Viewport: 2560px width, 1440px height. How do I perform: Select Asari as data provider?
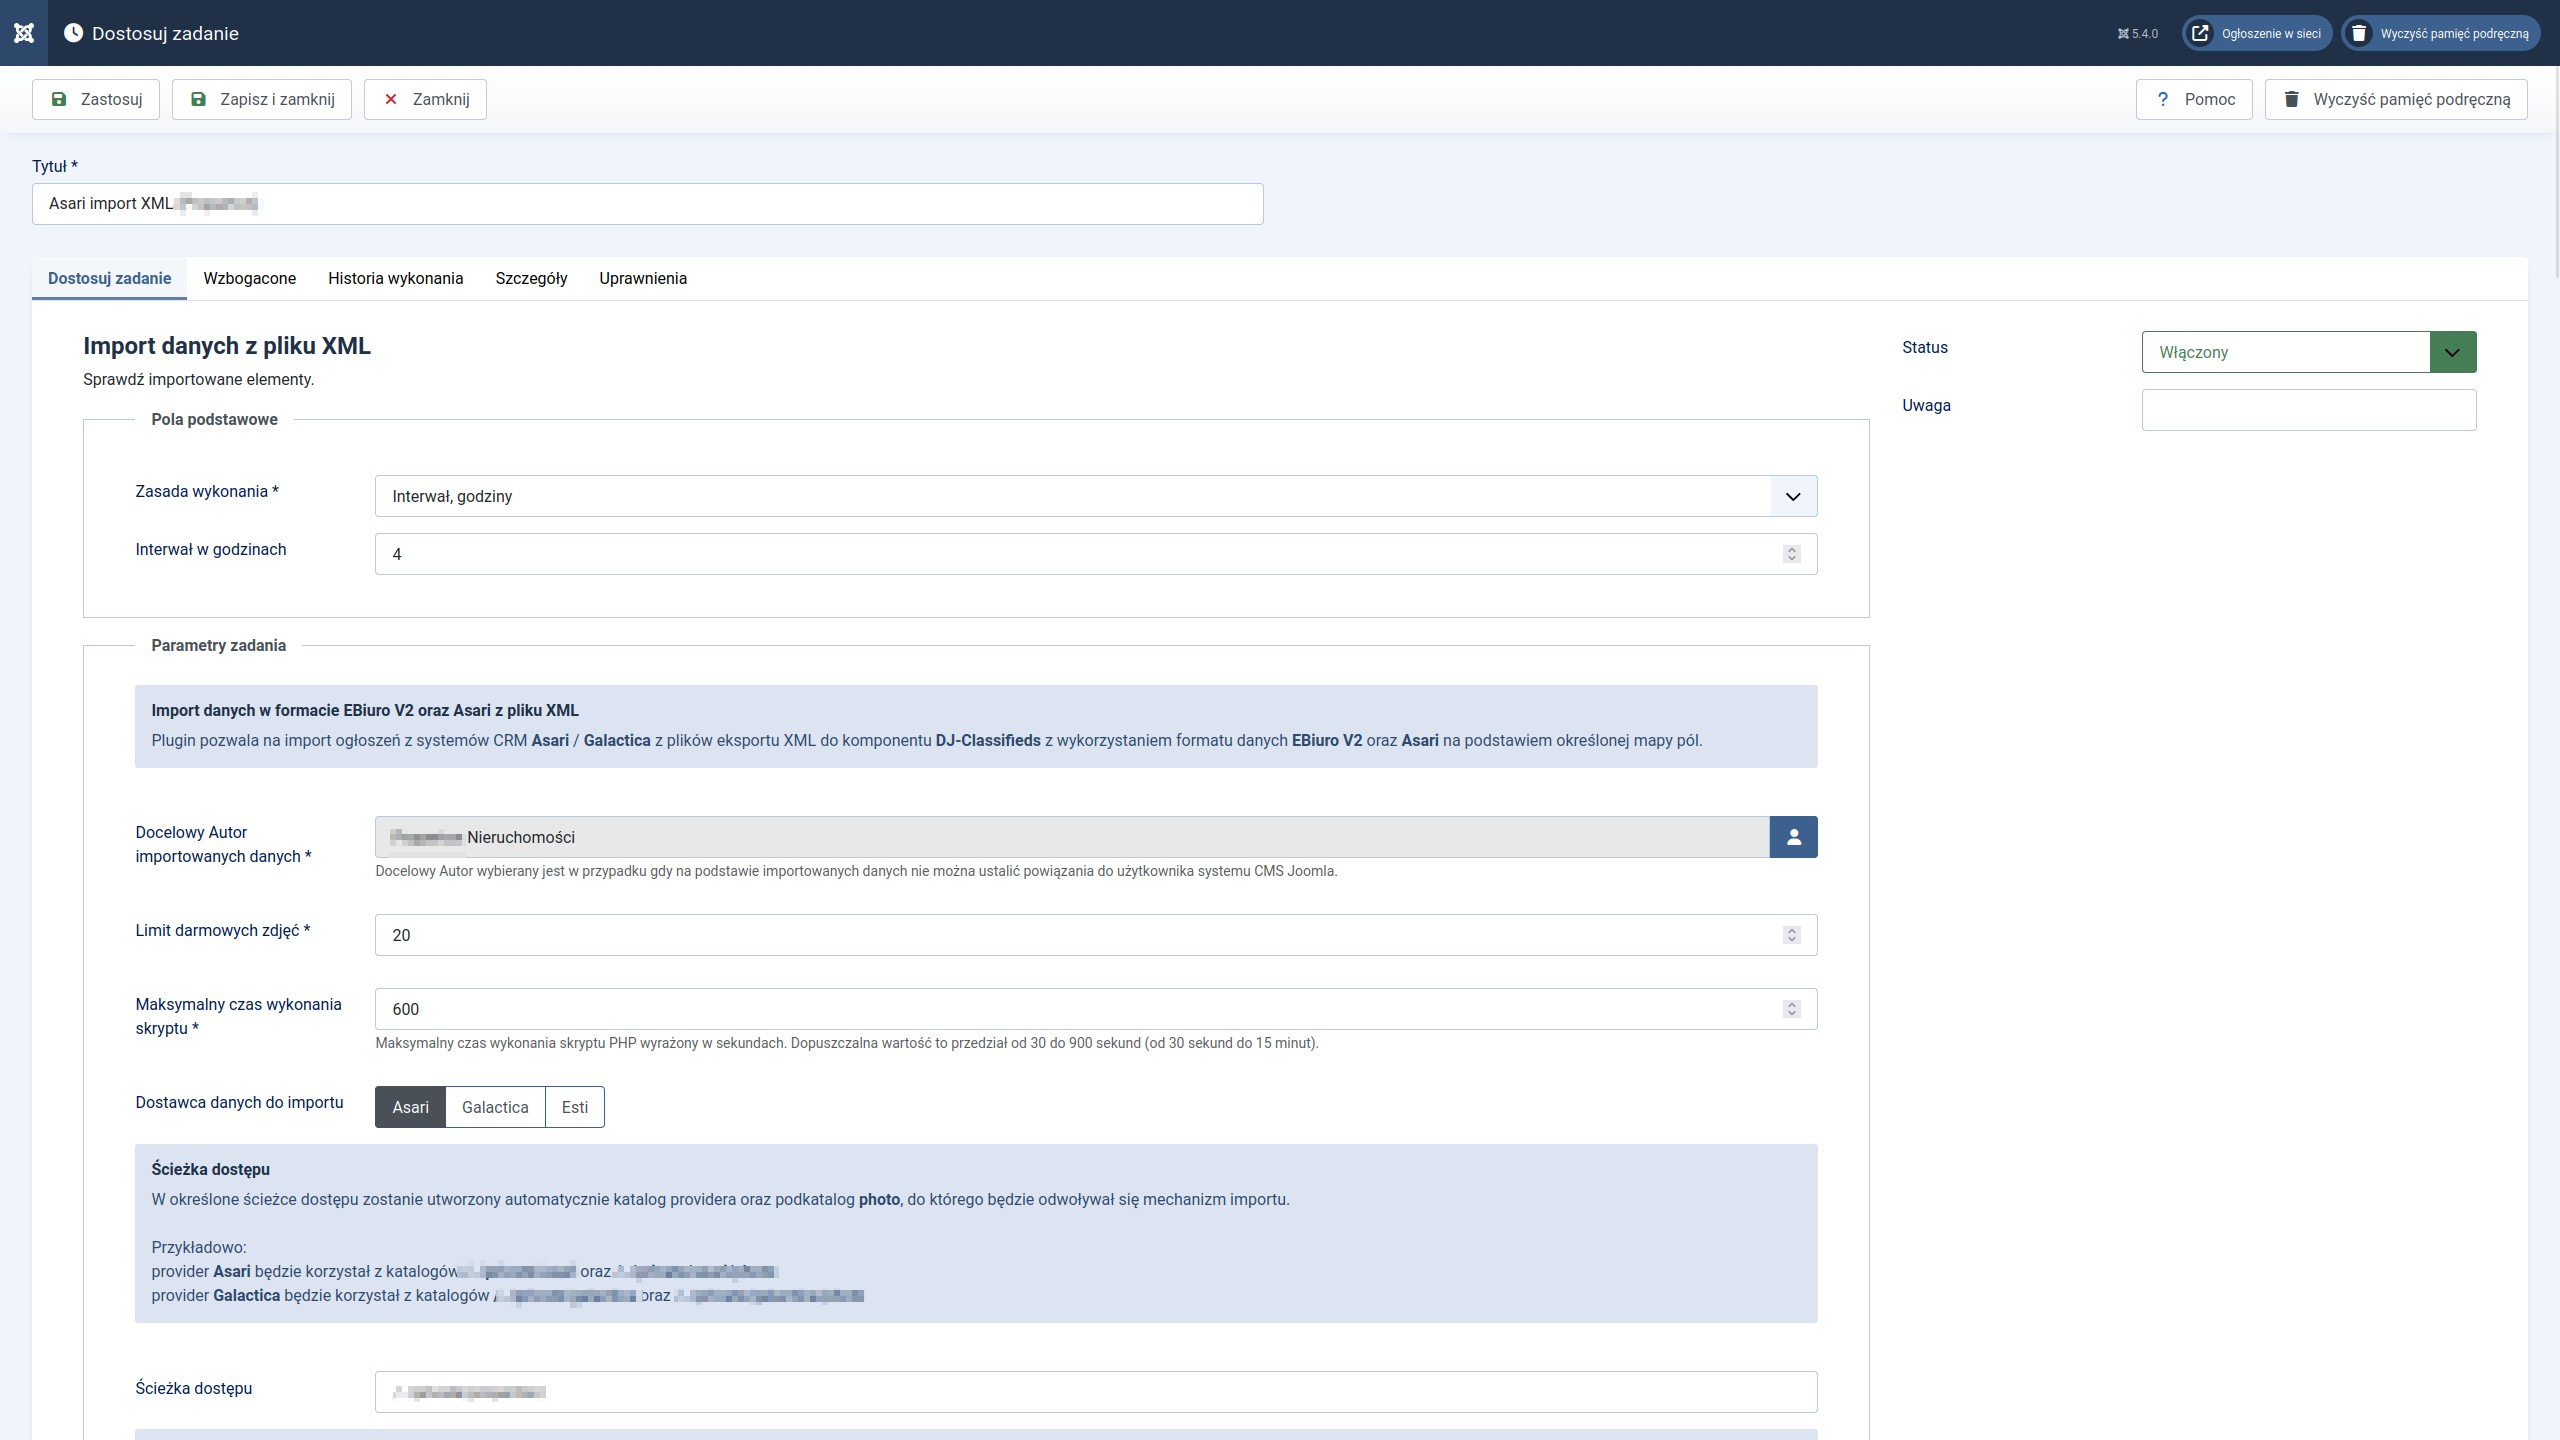(x=410, y=1107)
